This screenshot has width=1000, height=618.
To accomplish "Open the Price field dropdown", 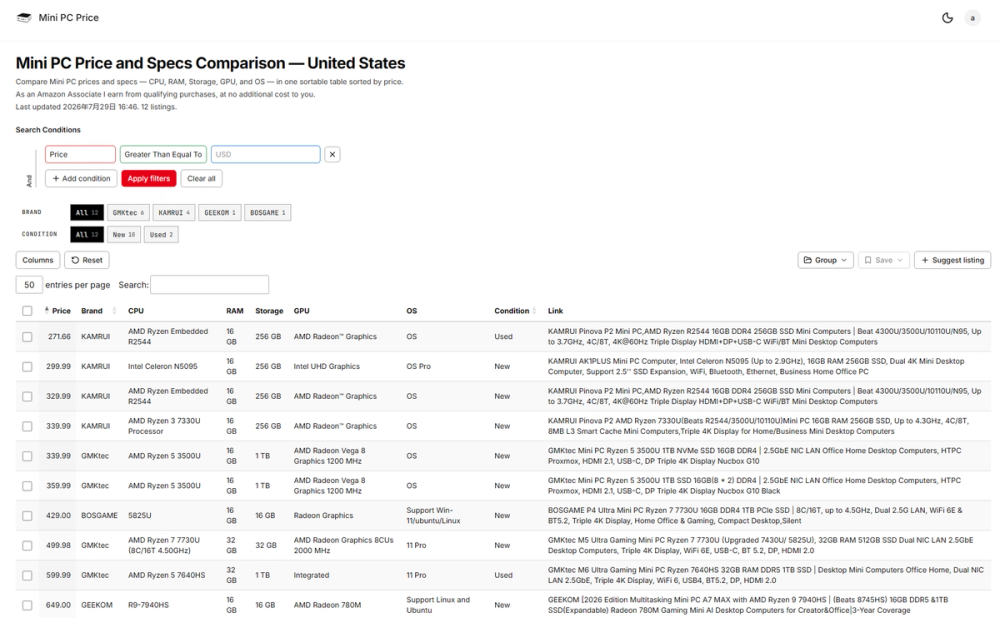I will (80, 154).
